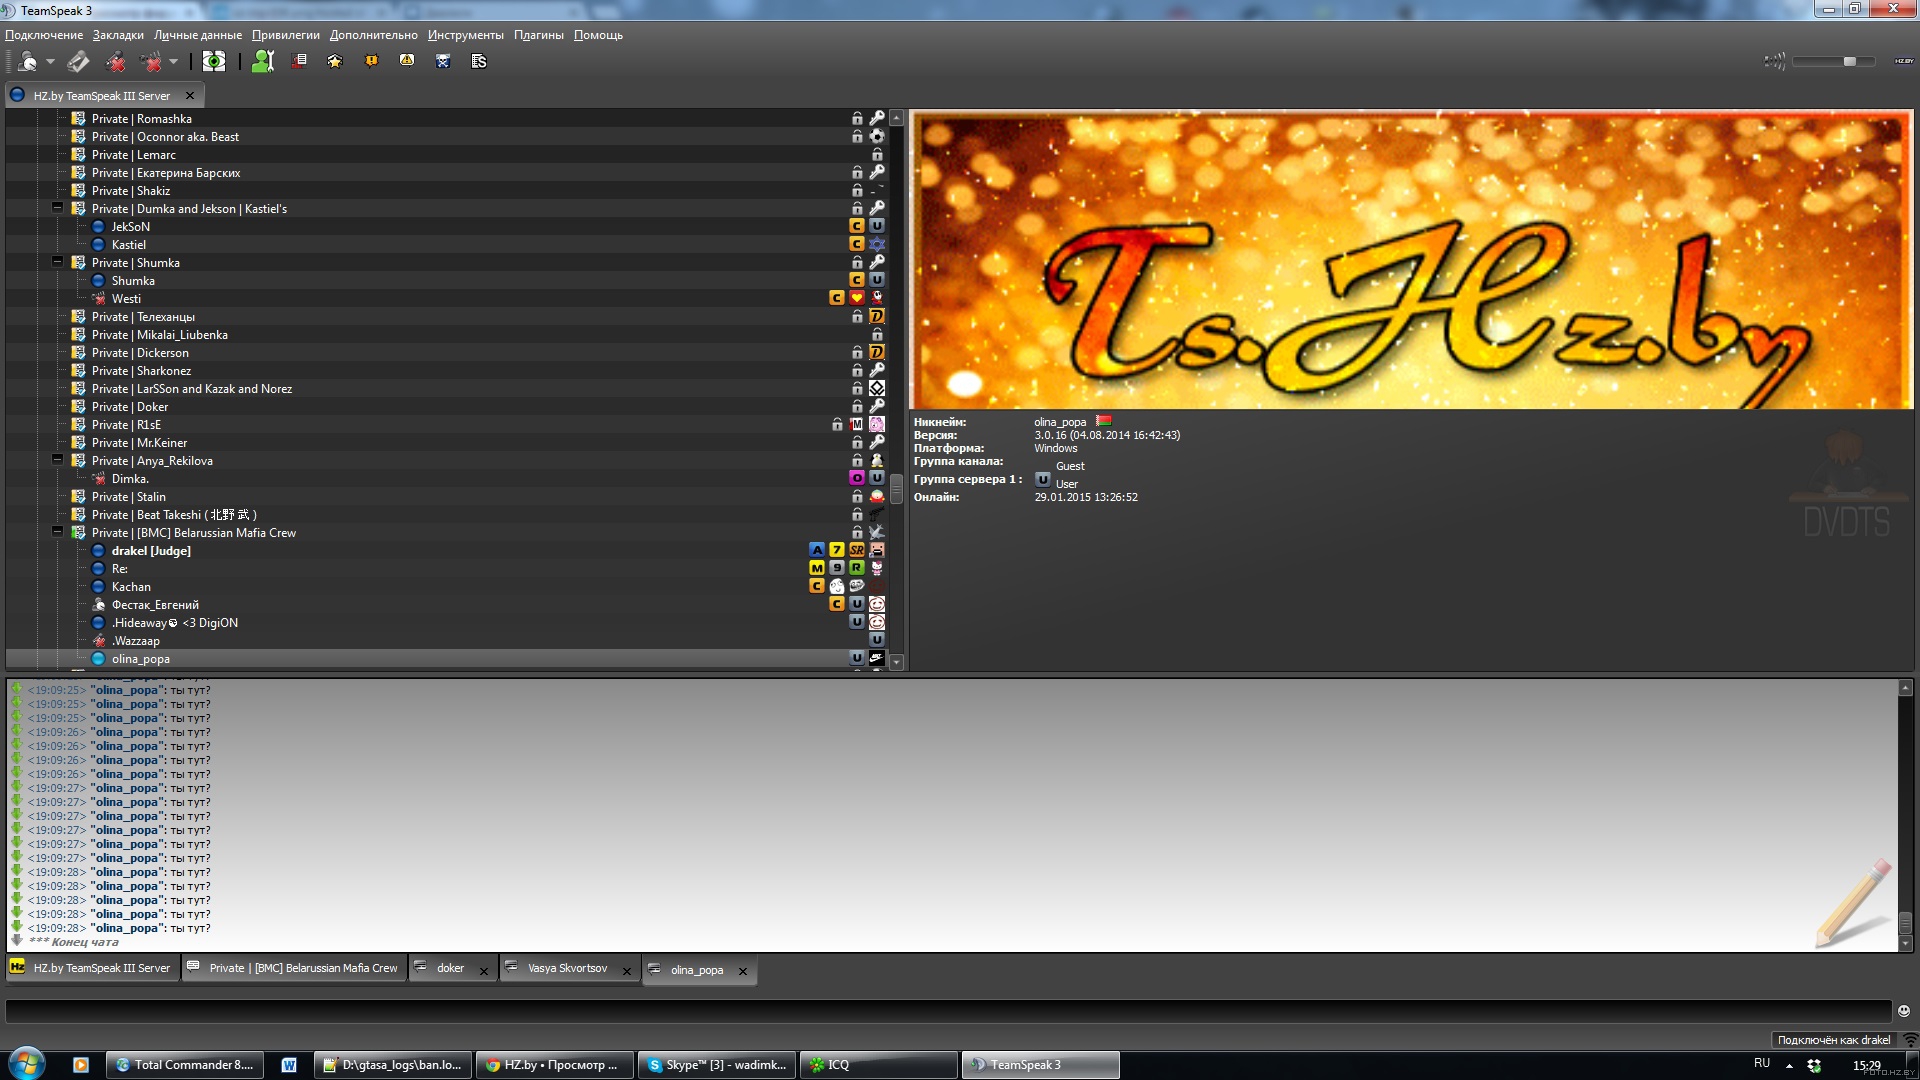Click the S list toolbar icon
Viewport: 1920px width, 1080px height.
click(x=479, y=61)
